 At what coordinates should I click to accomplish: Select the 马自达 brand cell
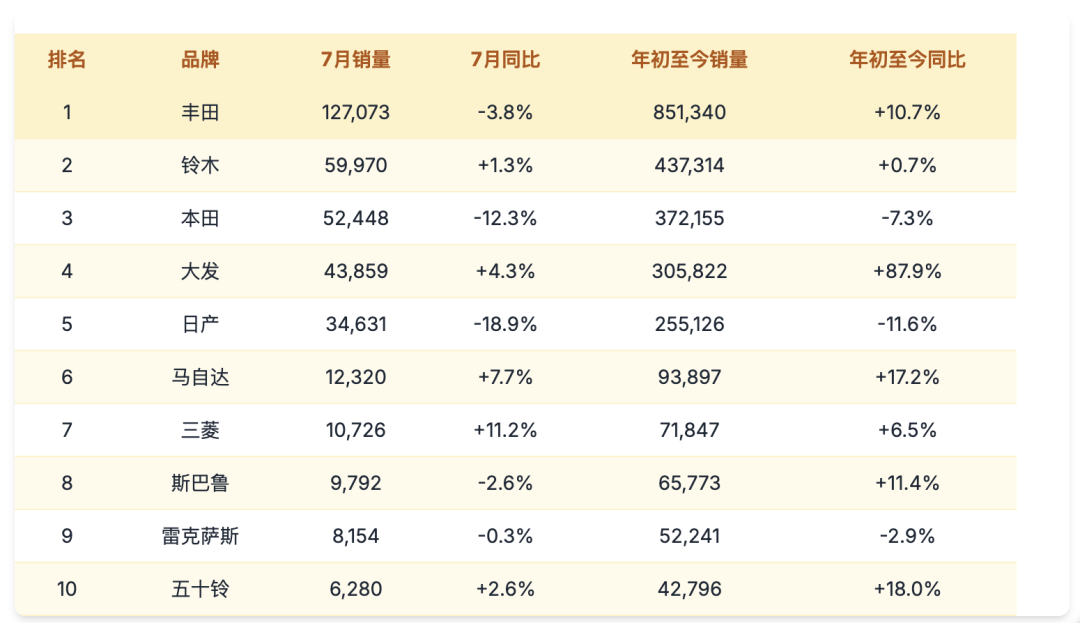tap(200, 378)
